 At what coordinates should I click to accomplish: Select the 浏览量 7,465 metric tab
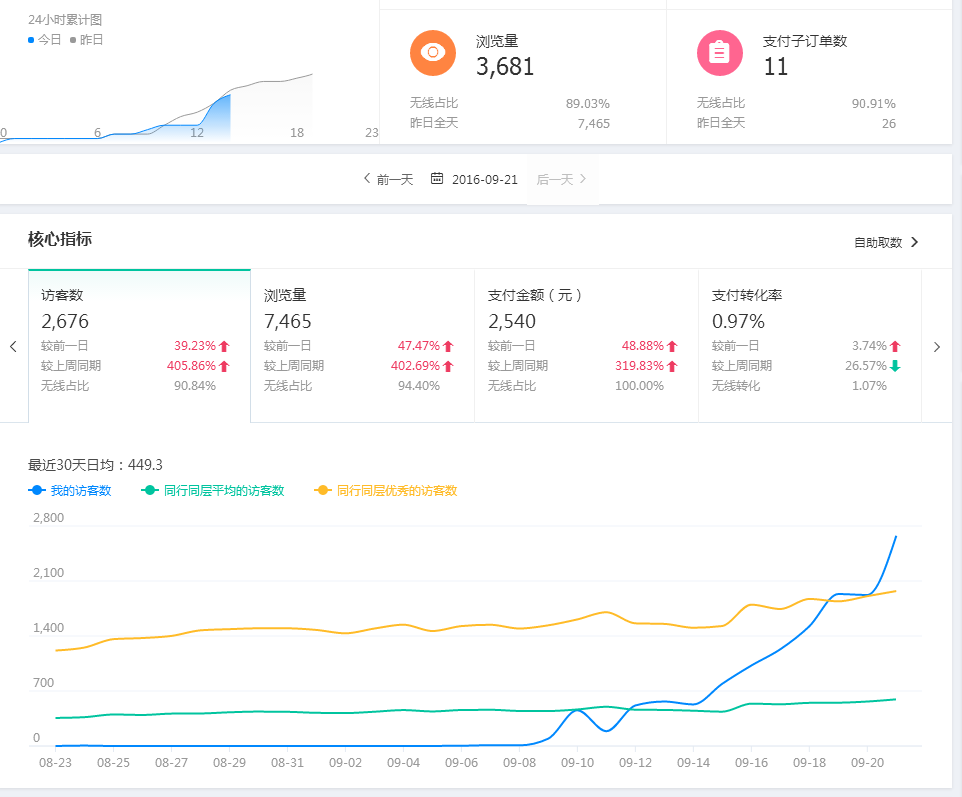pos(363,346)
